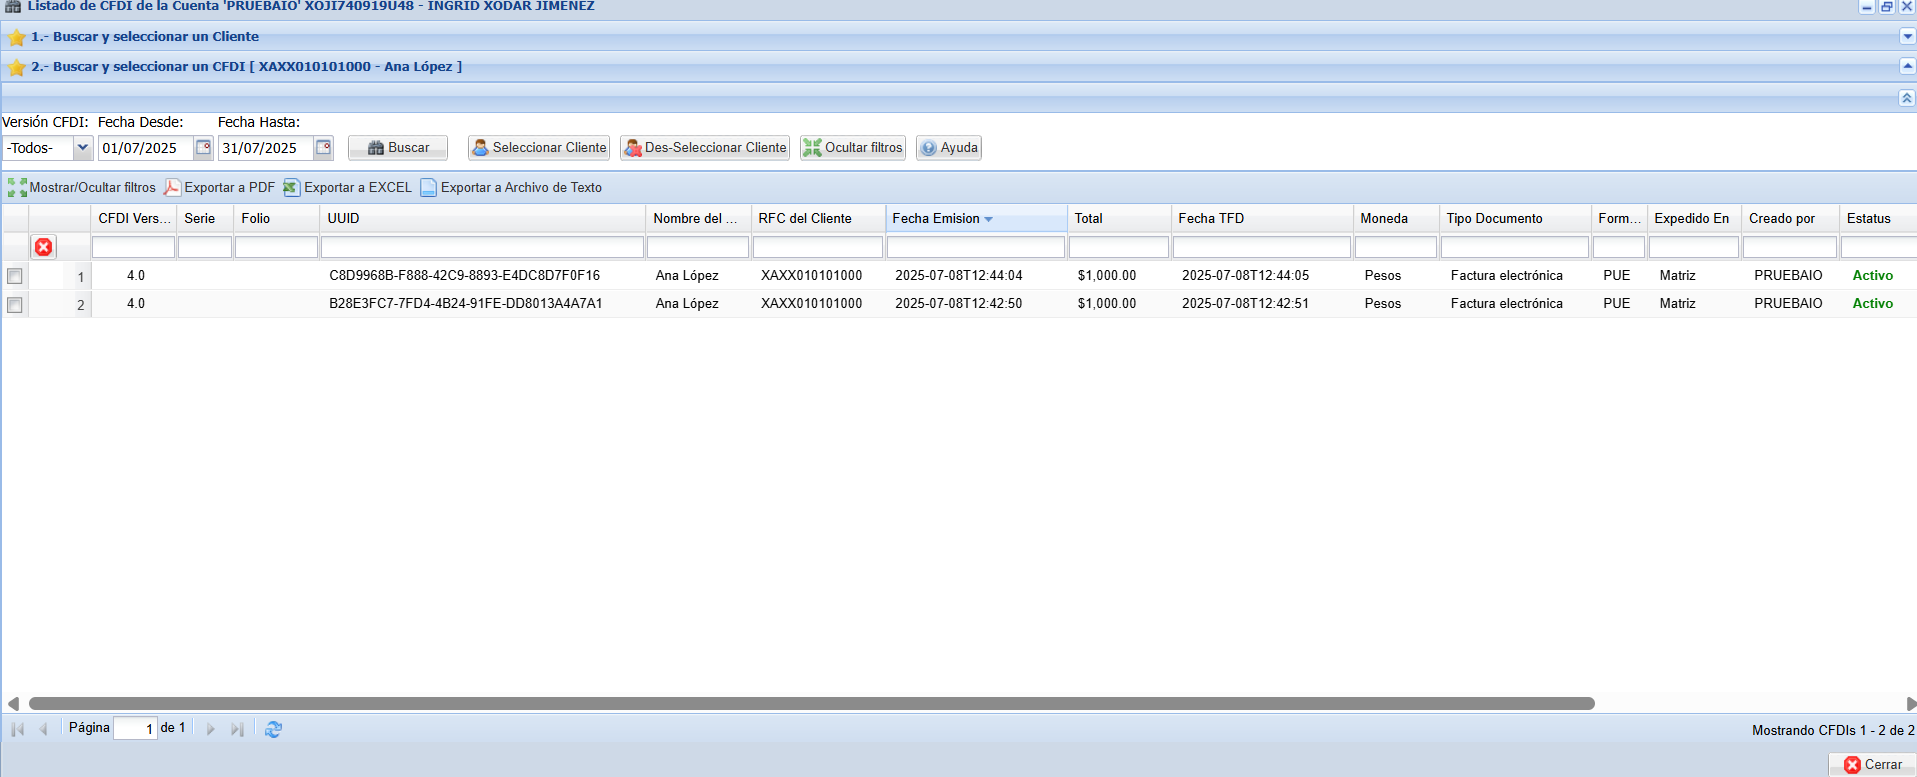Open the Fecha Hasta calendar picker
Screen dimensions: 1917x777
[x=323, y=148]
